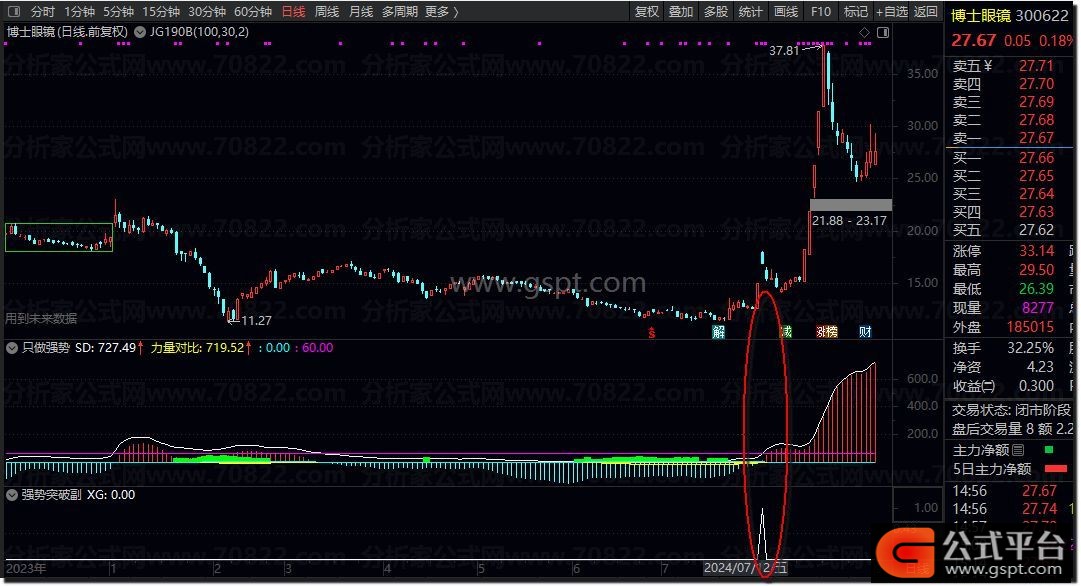Click the 标记 mark button
This screenshot has width=1081, height=586.
point(856,12)
